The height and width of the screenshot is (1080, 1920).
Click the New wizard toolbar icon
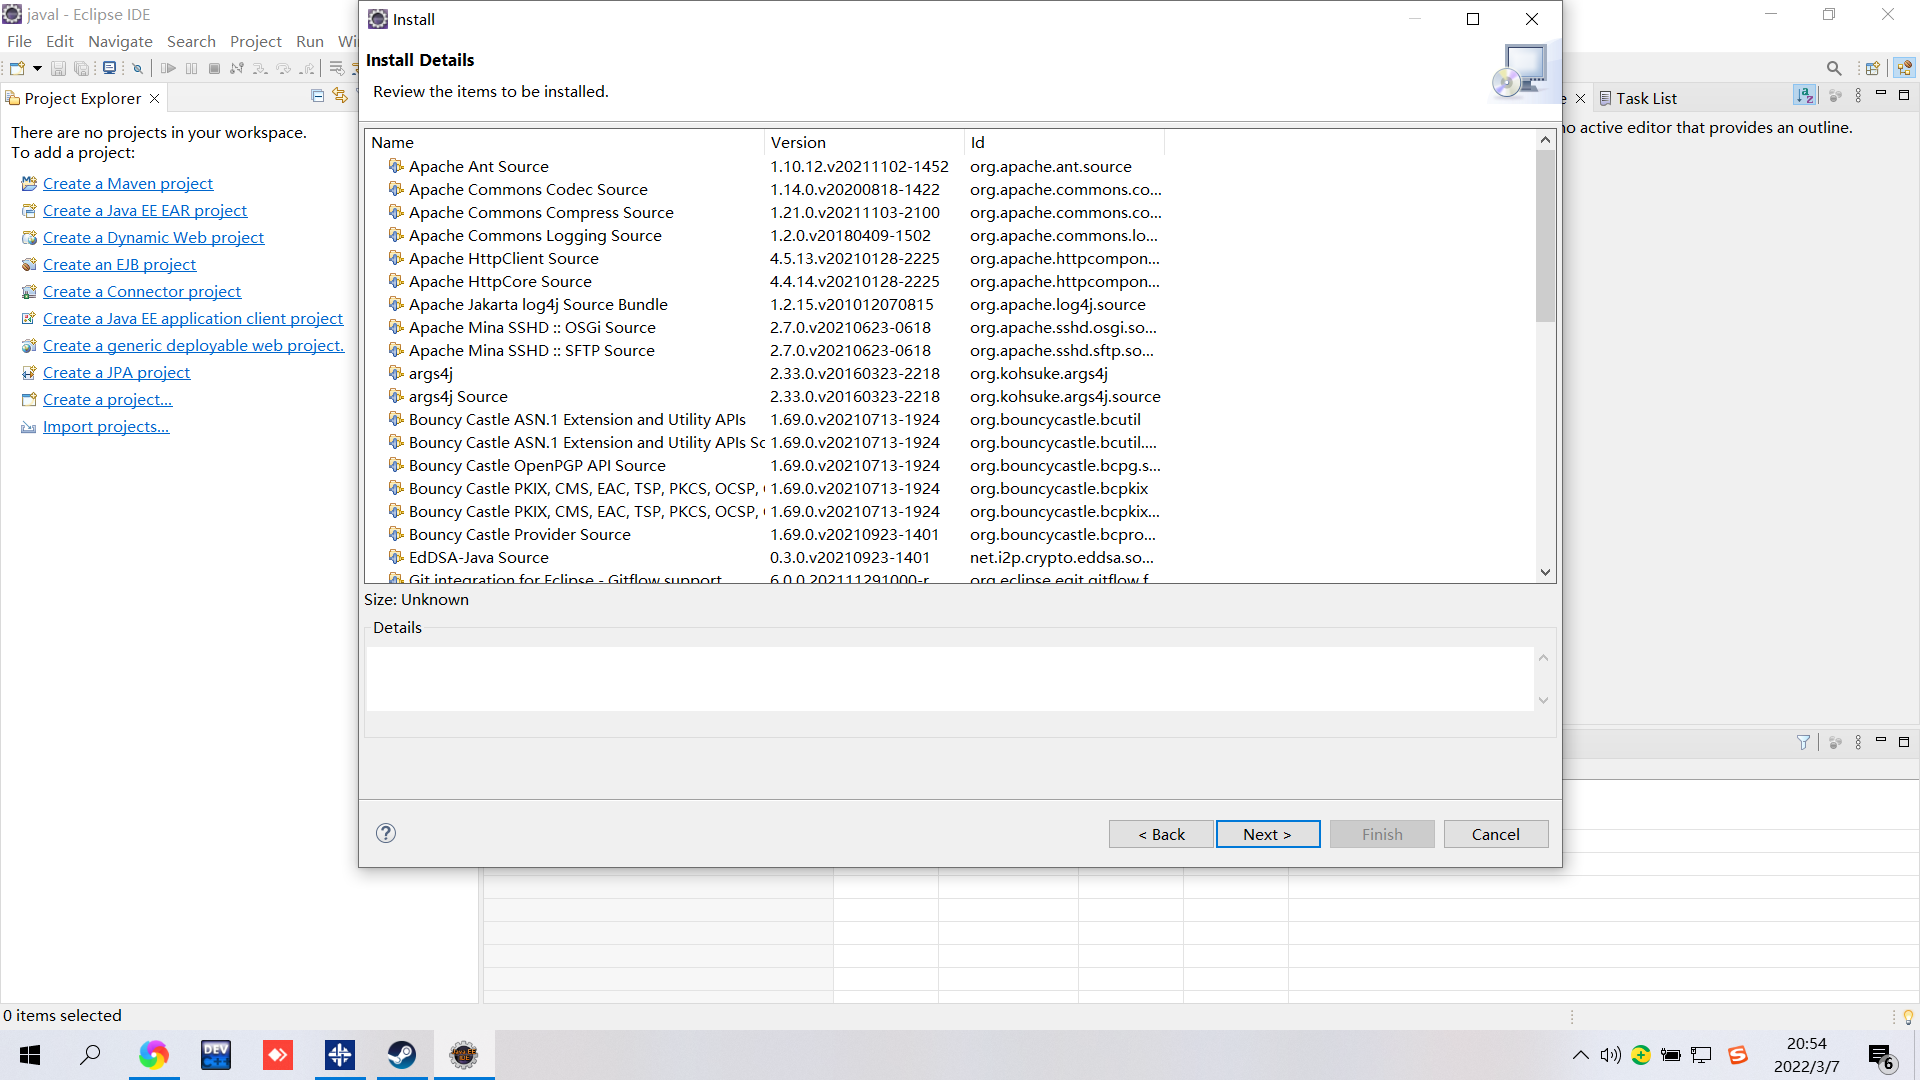17,68
